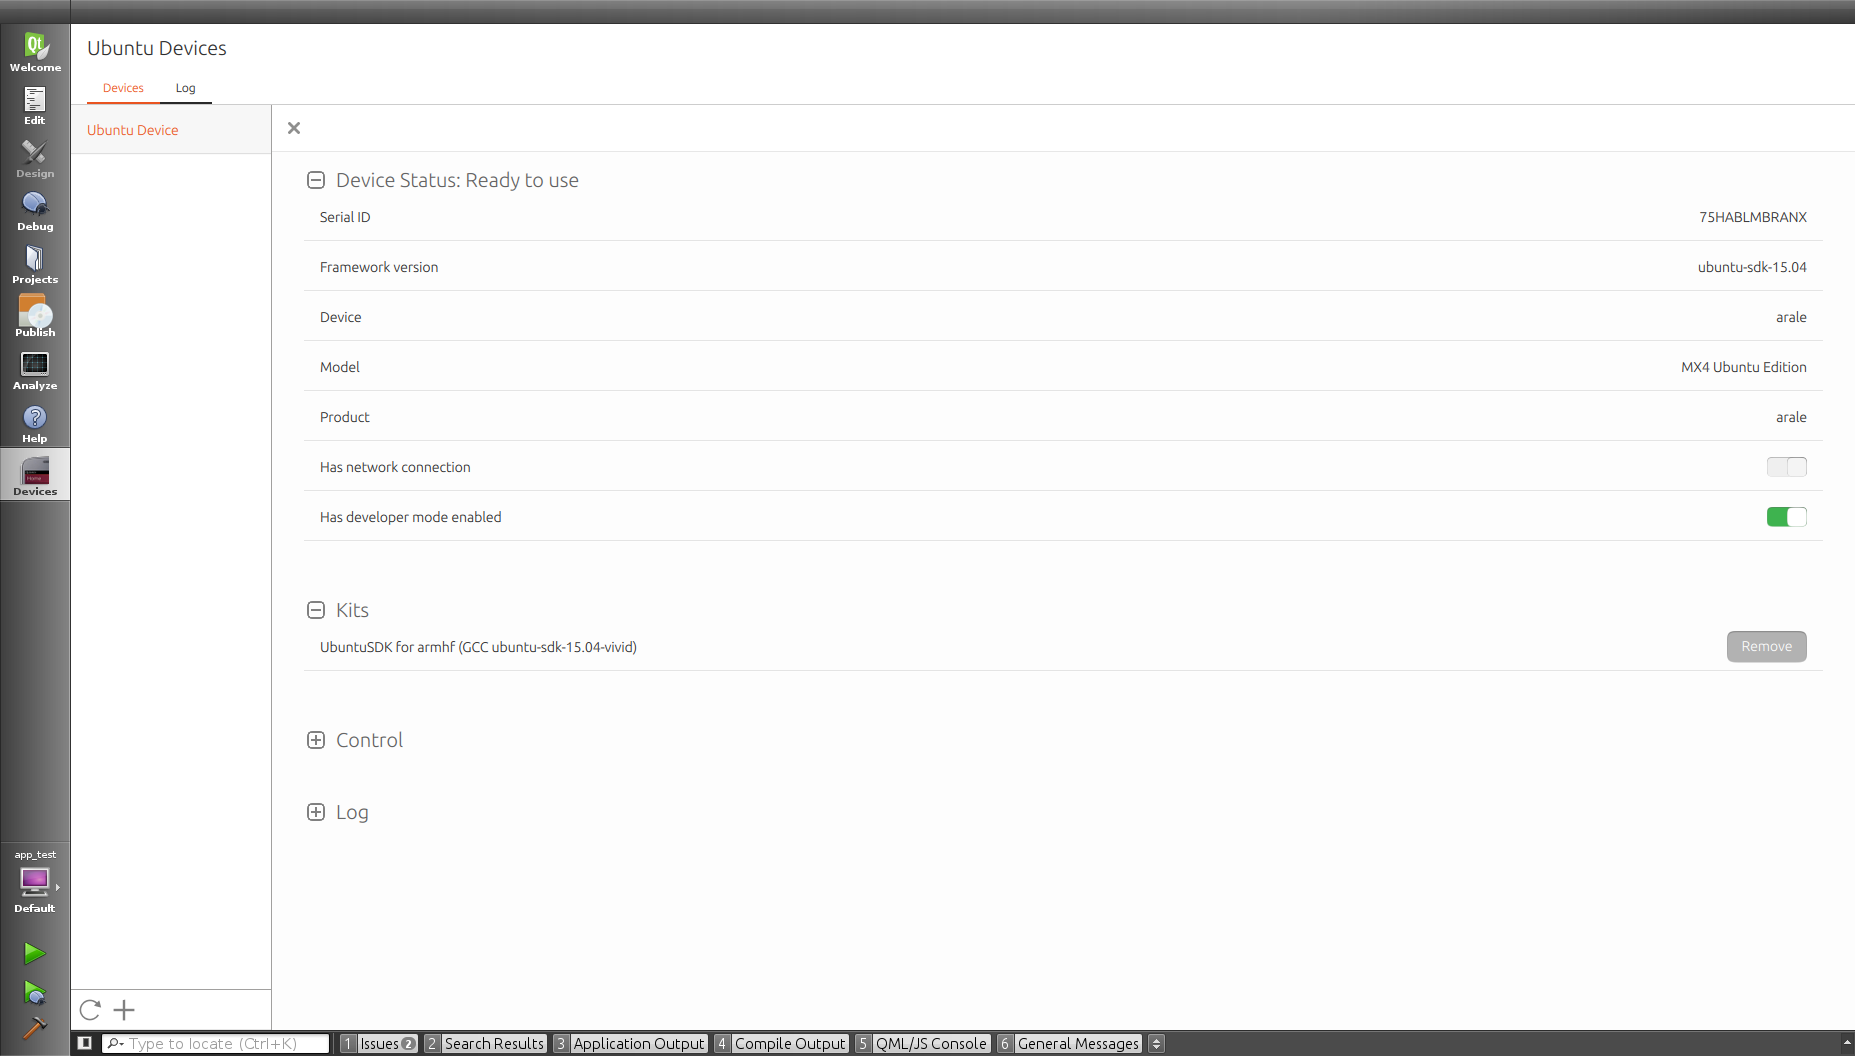Open the Help mode
This screenshot has height=1056, width=1855.
point(35,423)
